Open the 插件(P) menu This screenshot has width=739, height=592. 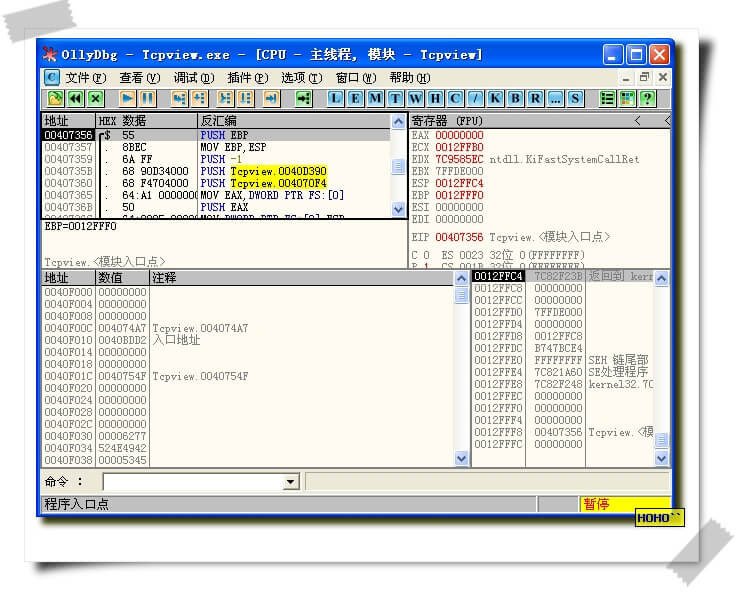(x=248, y=77)
